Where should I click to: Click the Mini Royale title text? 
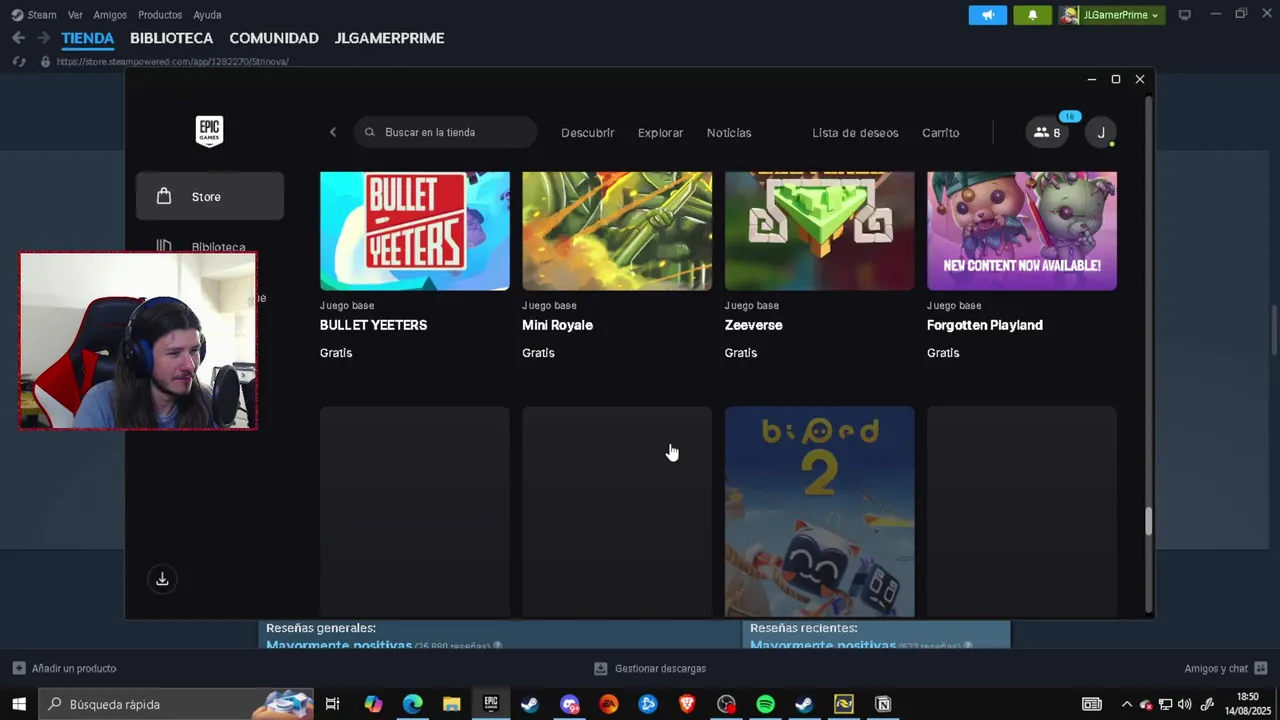pos(557,325)
